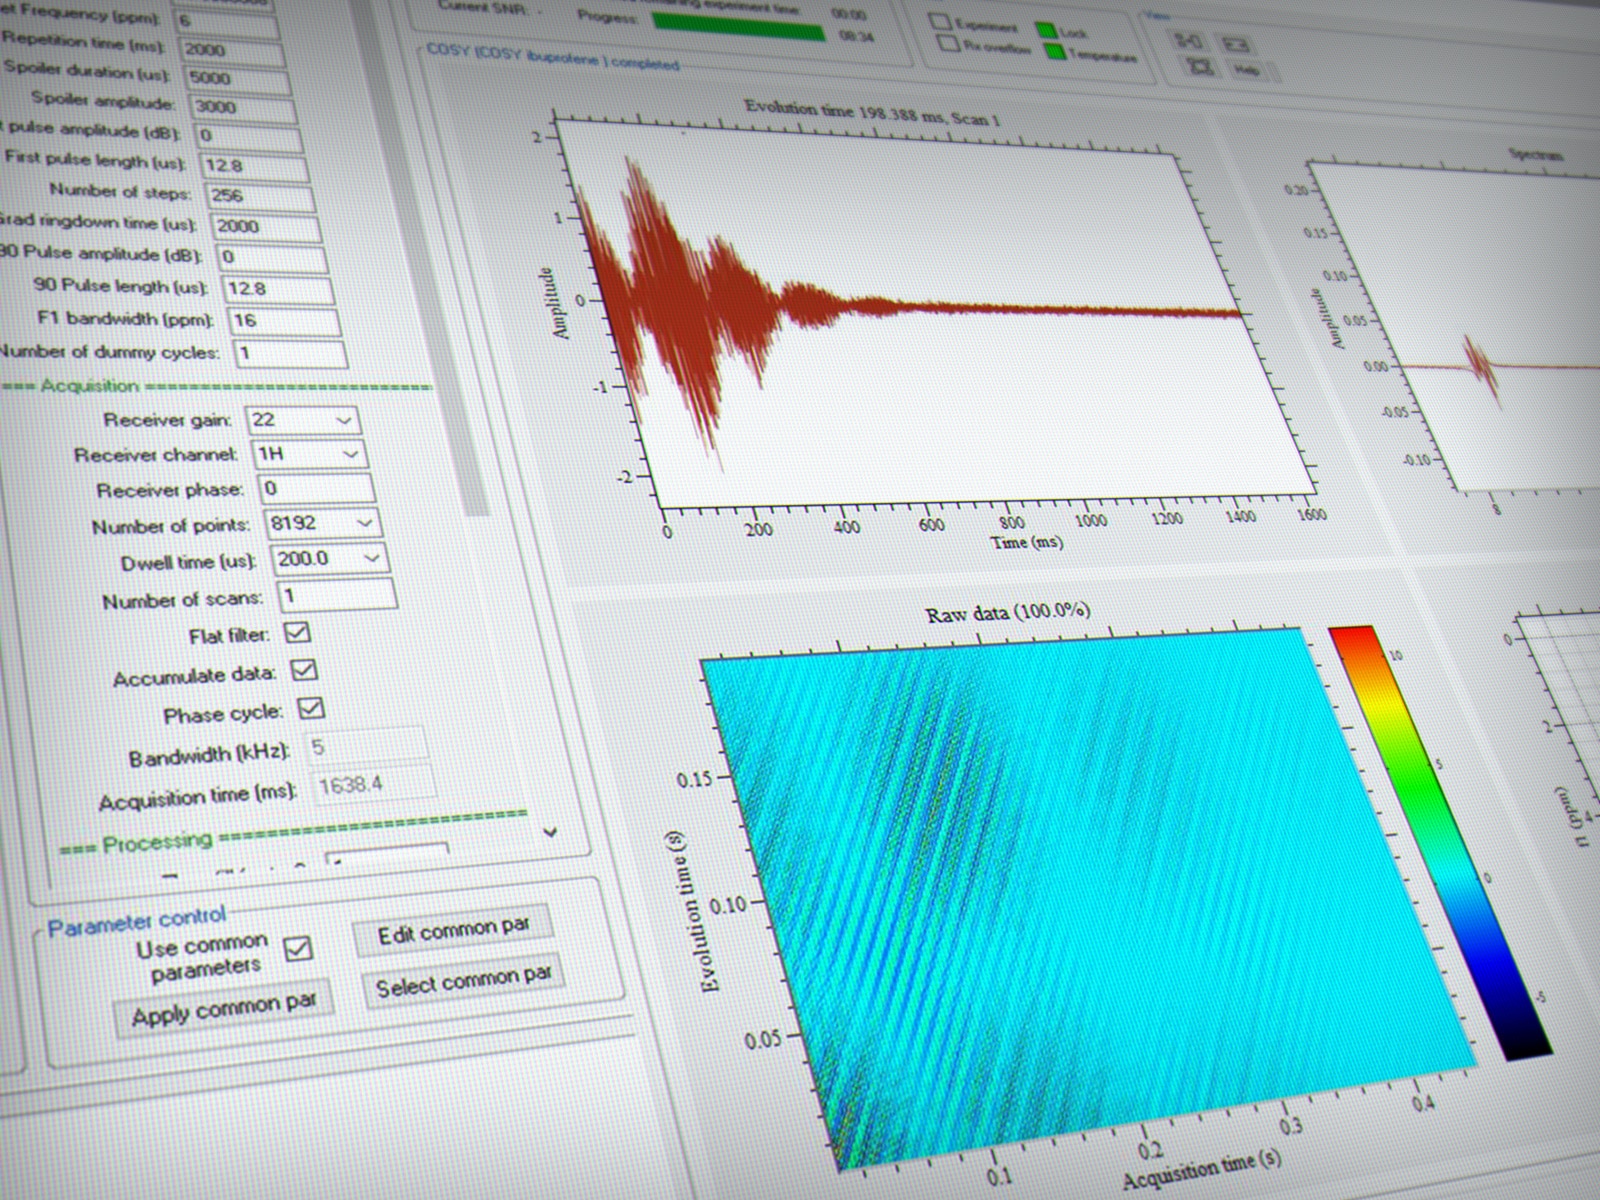Open the Dwell time dropdown
Screen dimensions: 1600x1200
(x=371, y=558)
